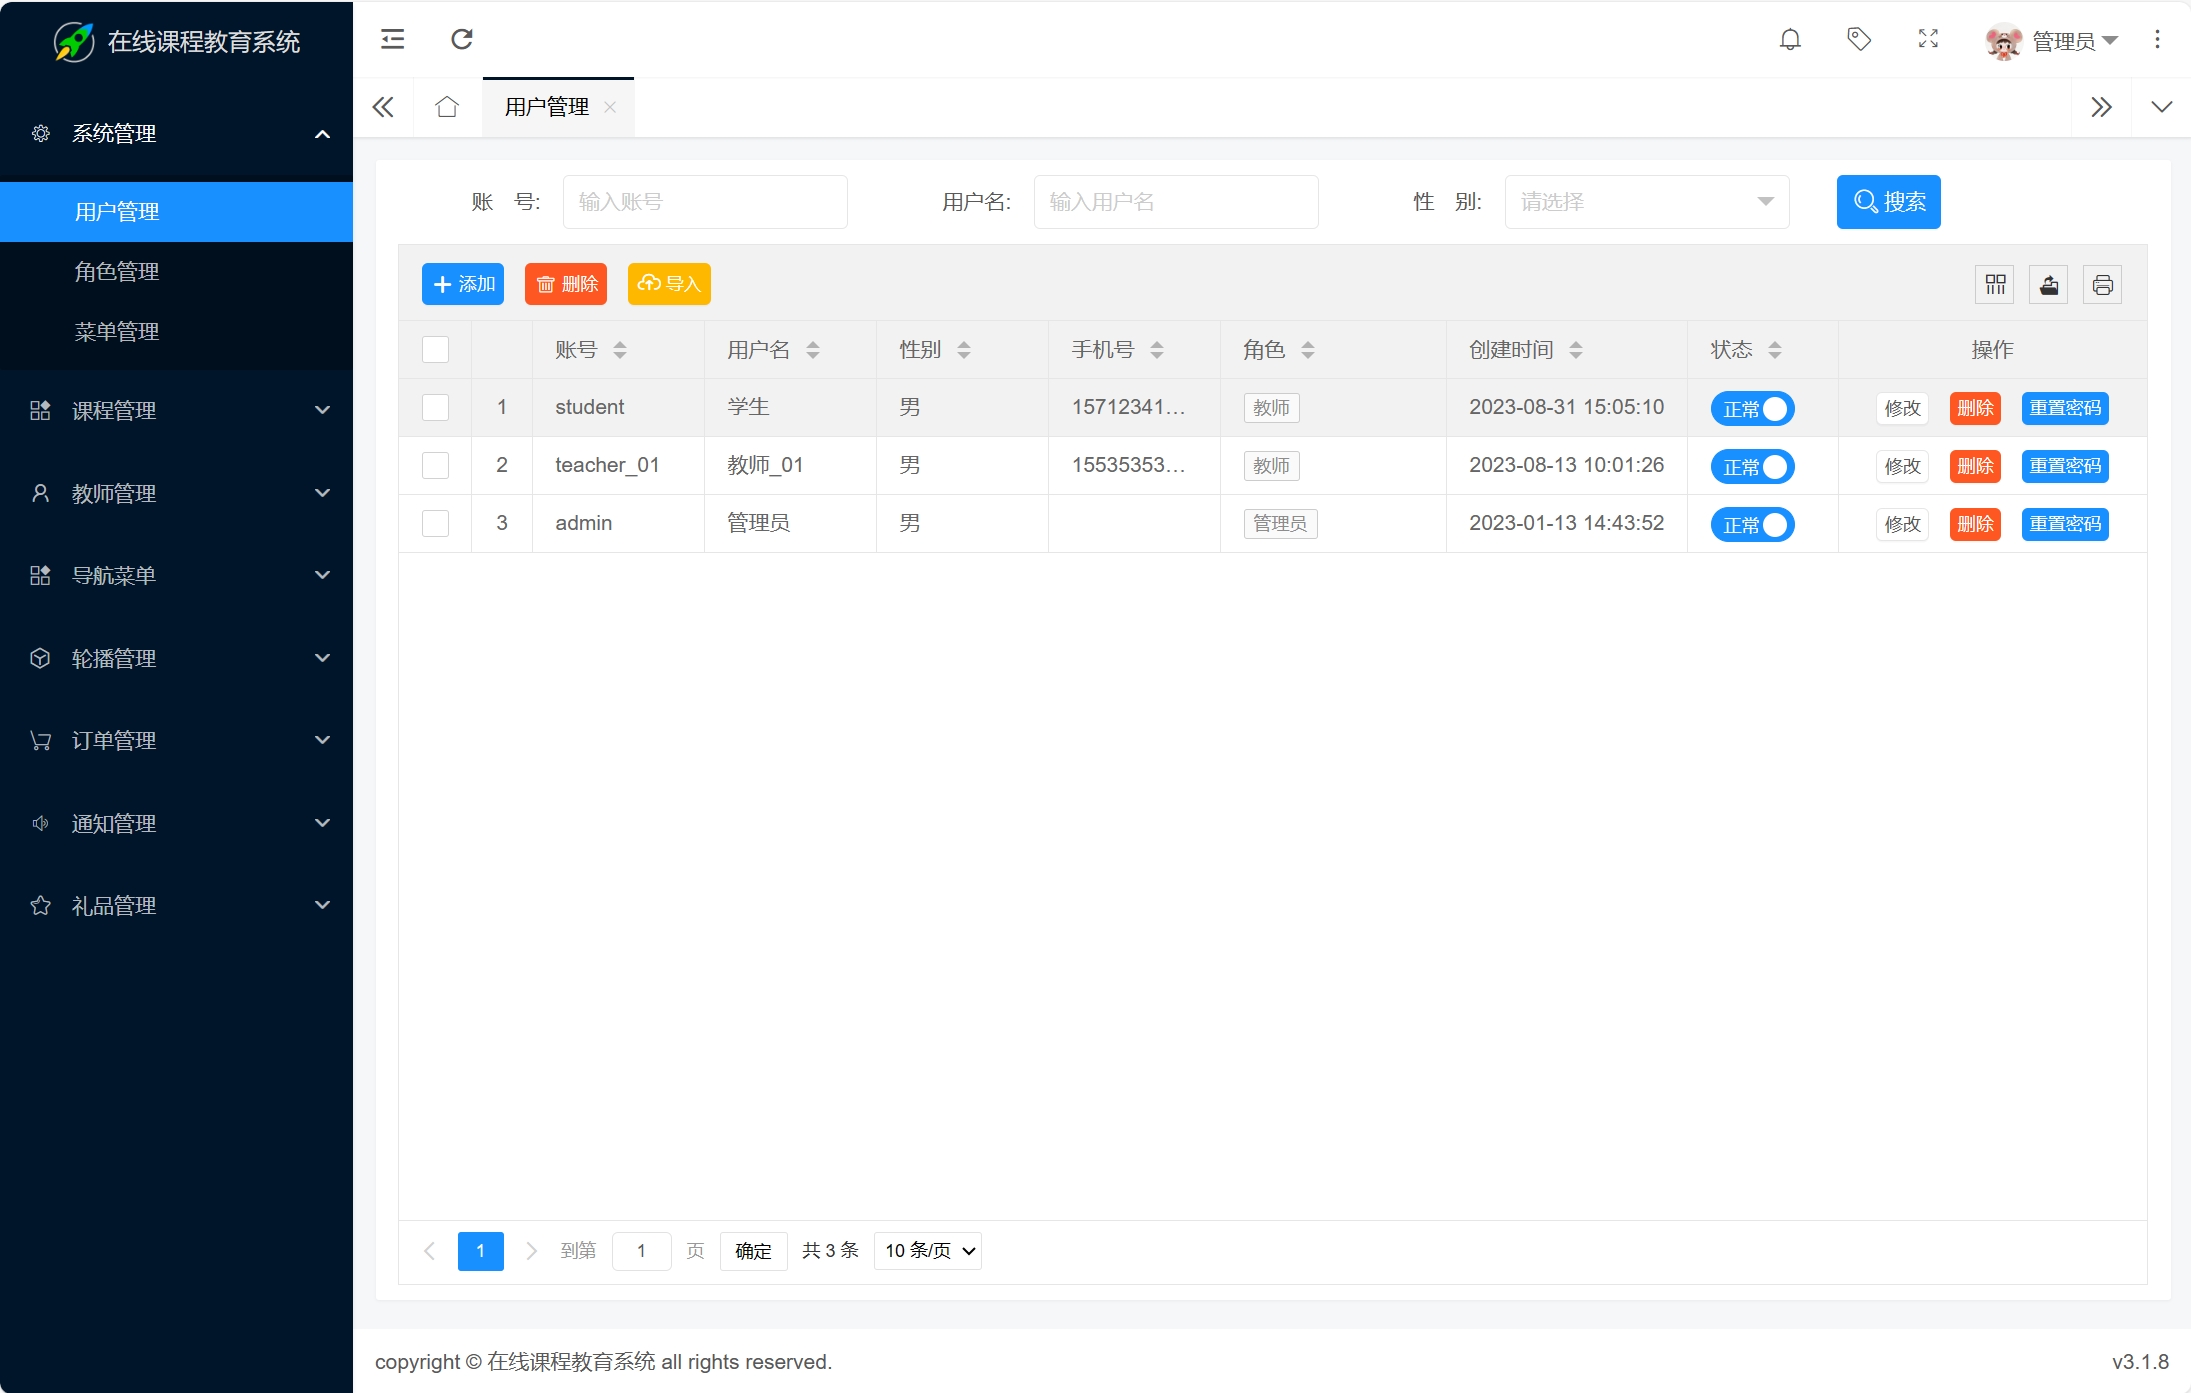Toggle status switch for student
Screen dimensions: 2191x1393
coord(1752,409)
